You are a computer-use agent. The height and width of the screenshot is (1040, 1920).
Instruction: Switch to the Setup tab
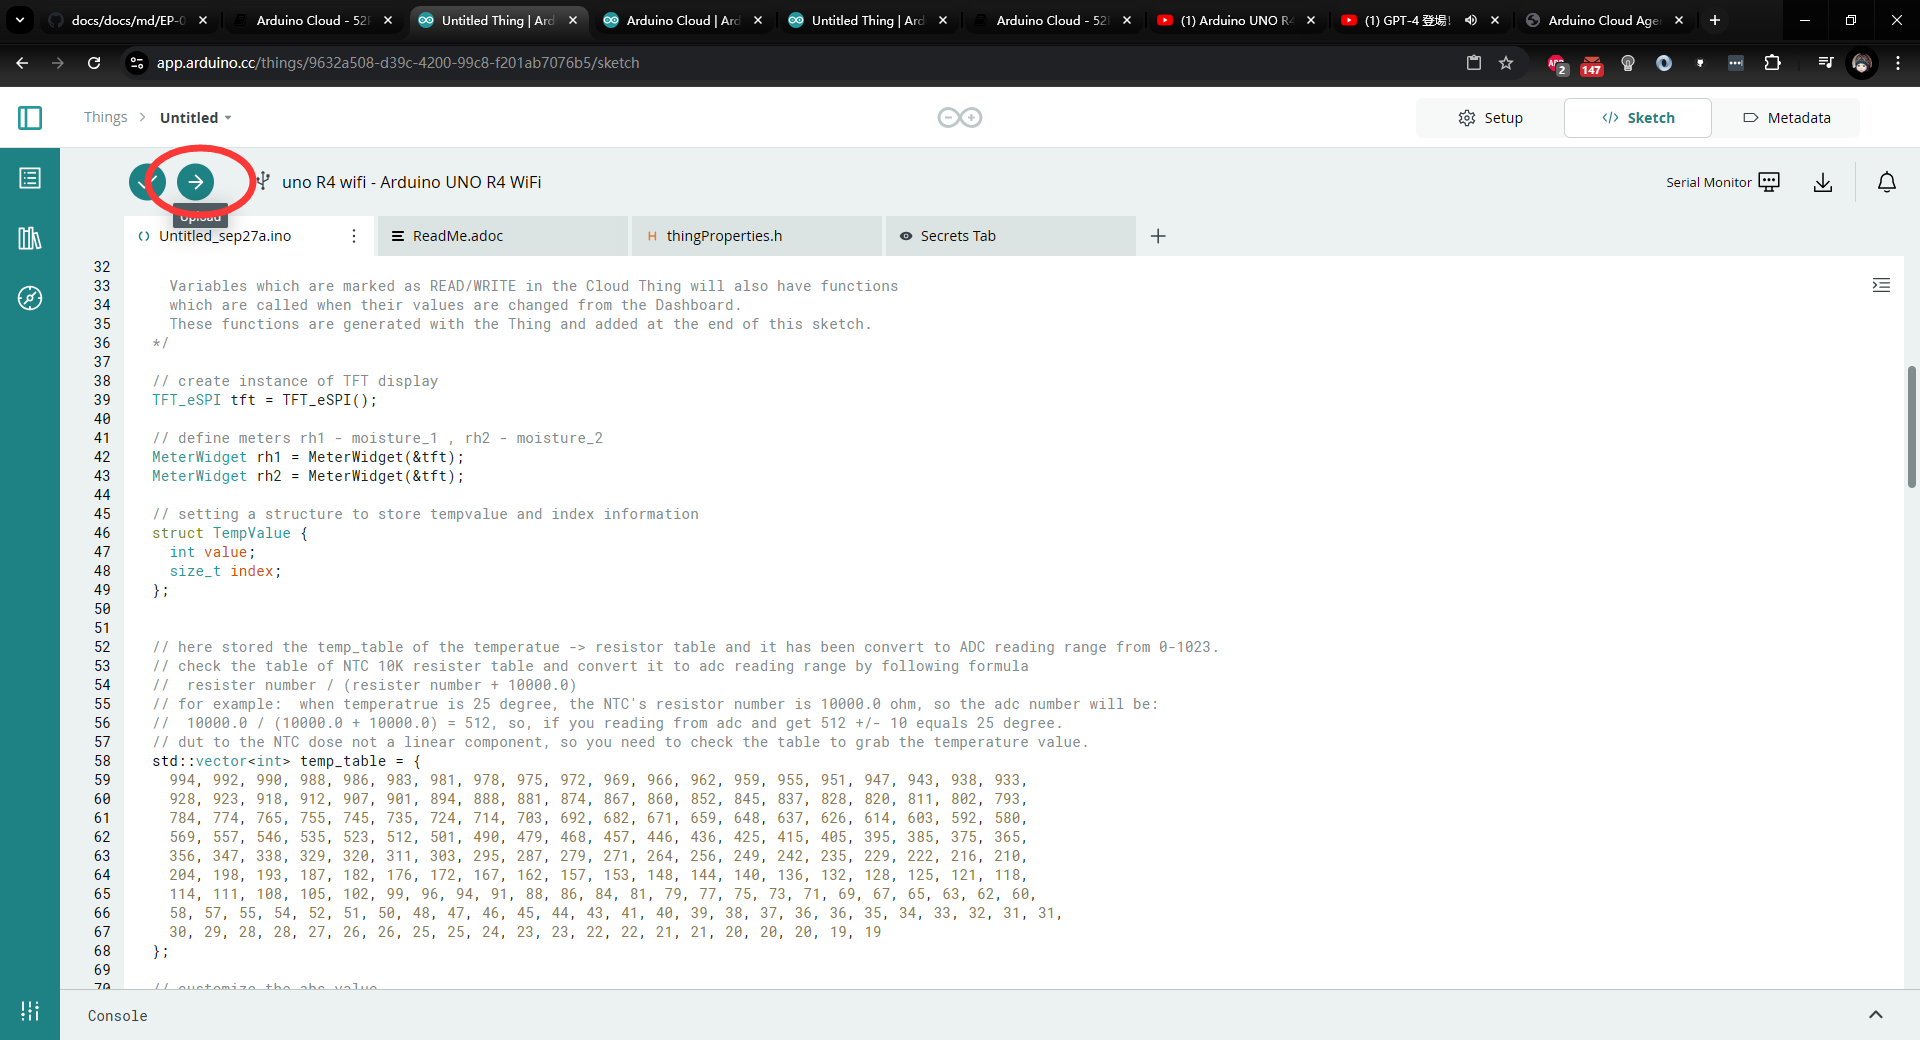coord(1490,118)
